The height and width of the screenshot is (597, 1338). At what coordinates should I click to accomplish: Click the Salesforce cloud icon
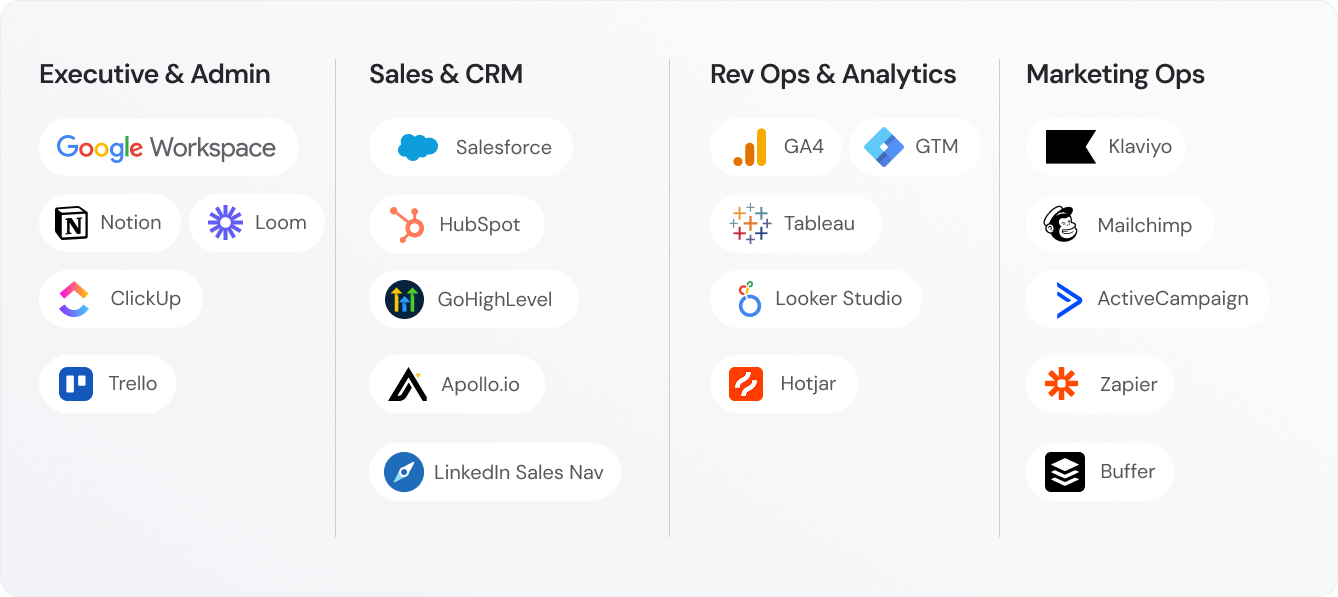(x=418, y=147)
